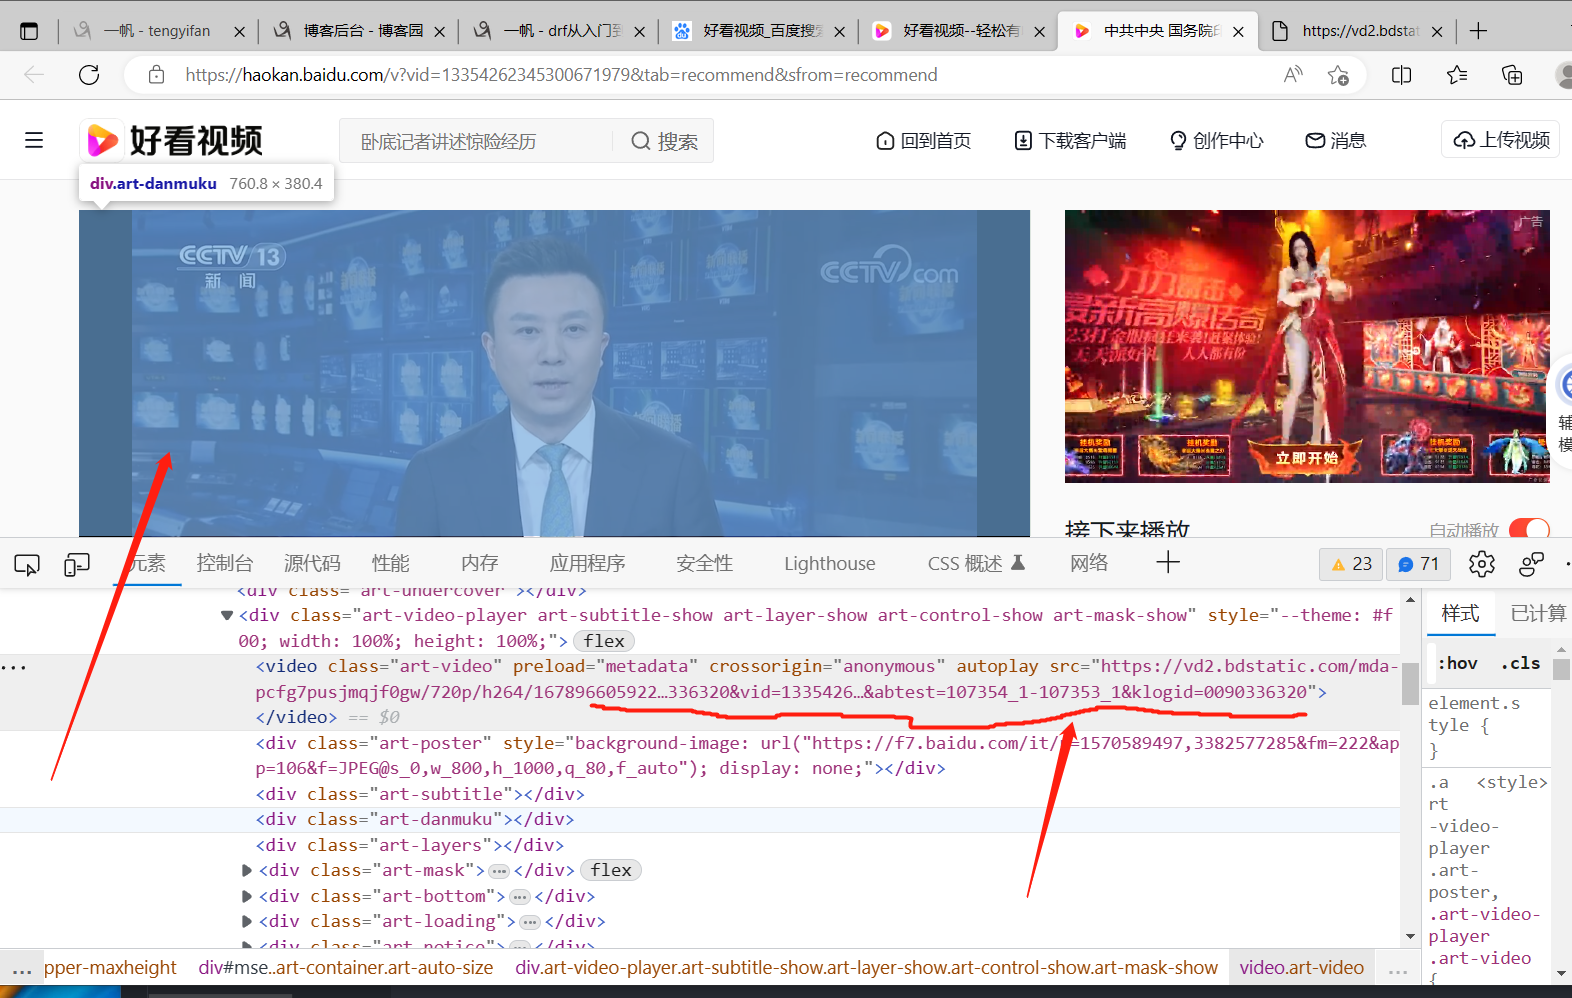Close the 好看视频_百度搜索 tab

pos(839,32)
